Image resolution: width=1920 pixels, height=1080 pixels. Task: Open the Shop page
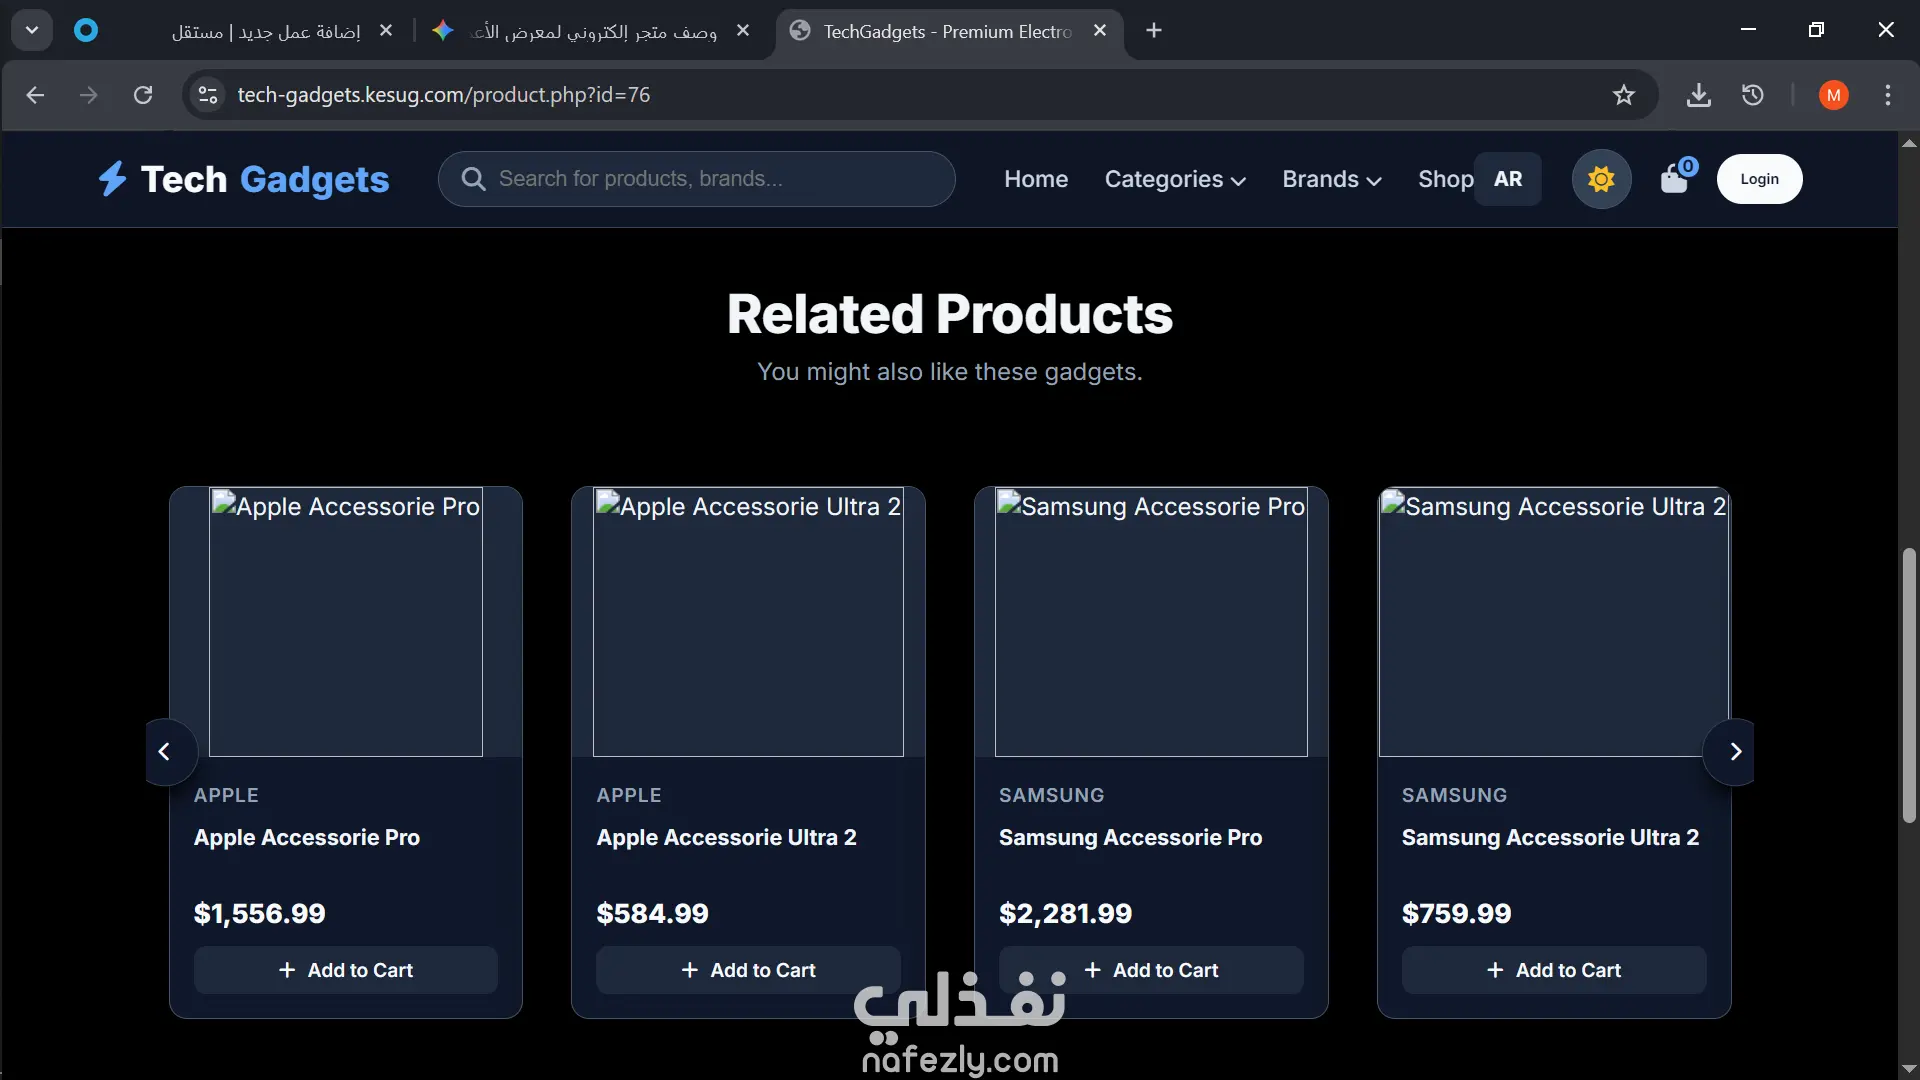(x=1445, y=179)
